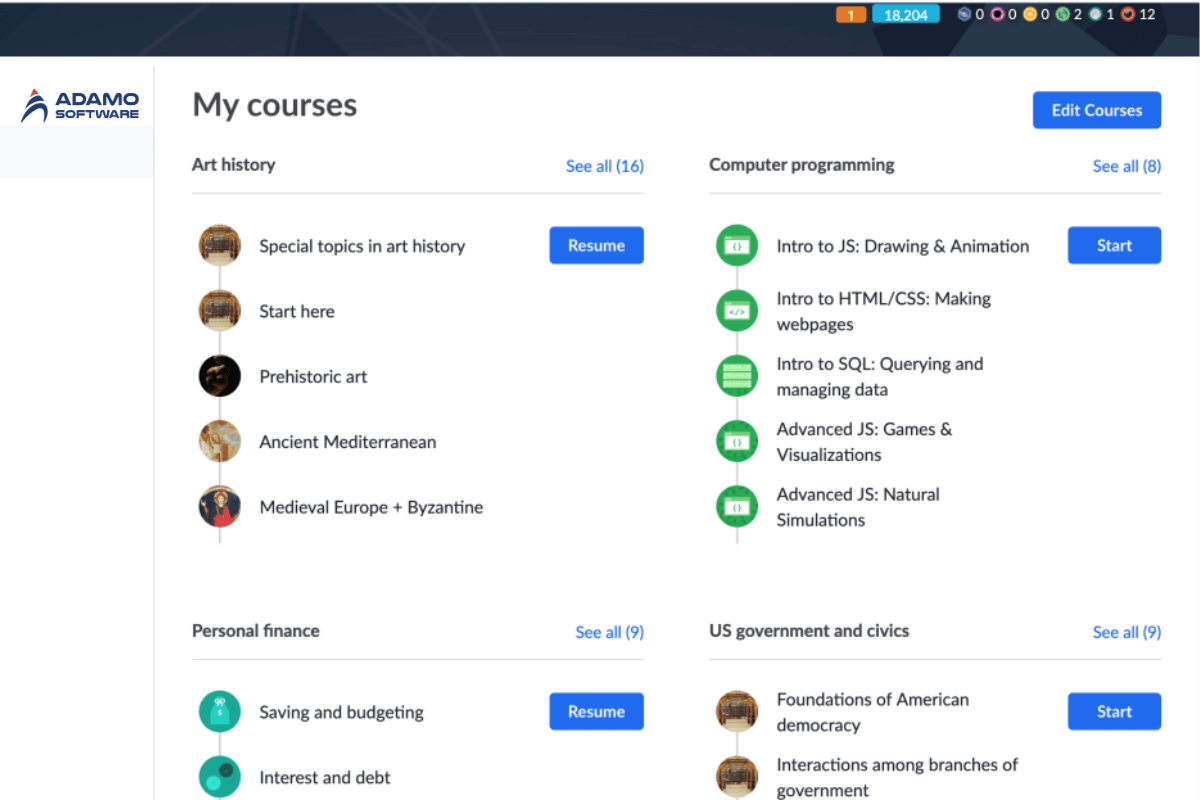The image size is (1200, 800).
Task: Click the Intro to JS course icon
Action: click(737, 246)
